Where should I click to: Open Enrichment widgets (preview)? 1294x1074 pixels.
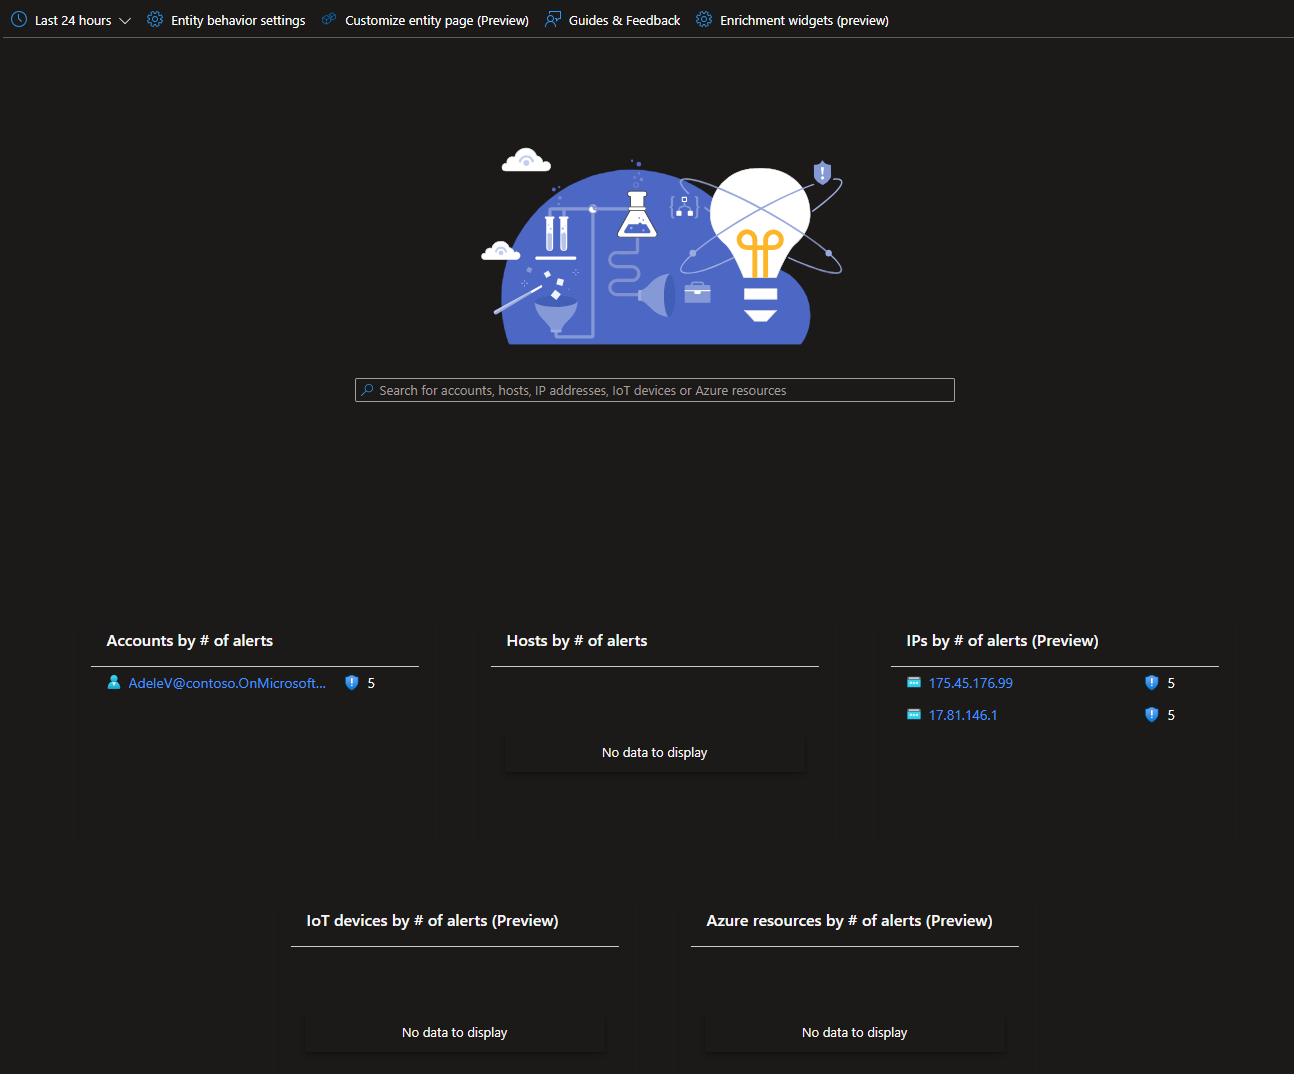[x=804, y=19]
